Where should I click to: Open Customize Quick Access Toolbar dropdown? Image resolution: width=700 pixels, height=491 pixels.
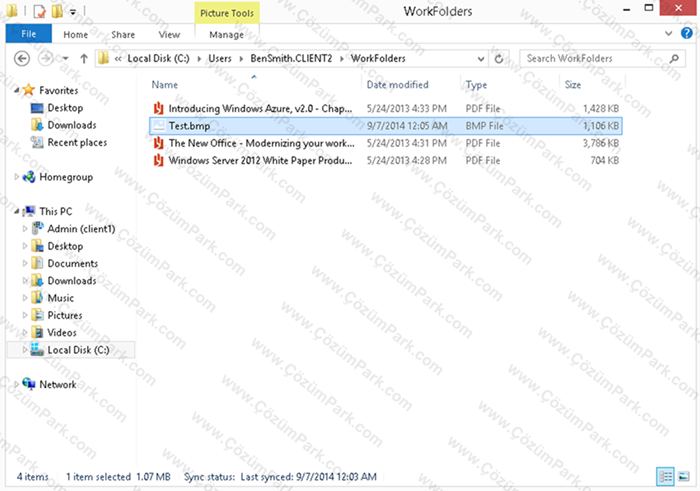[73, 12]
